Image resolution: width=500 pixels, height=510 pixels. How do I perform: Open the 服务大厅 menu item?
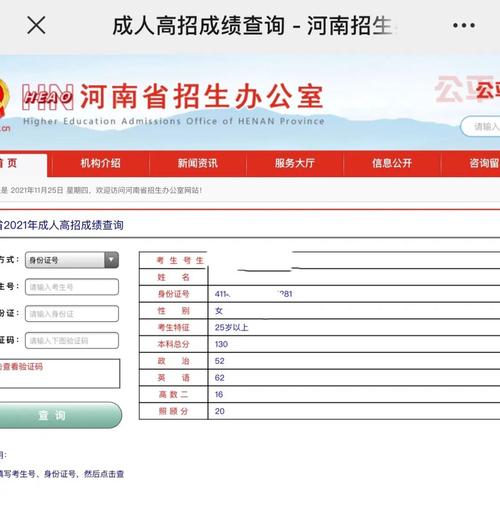[x=295, y=163]
